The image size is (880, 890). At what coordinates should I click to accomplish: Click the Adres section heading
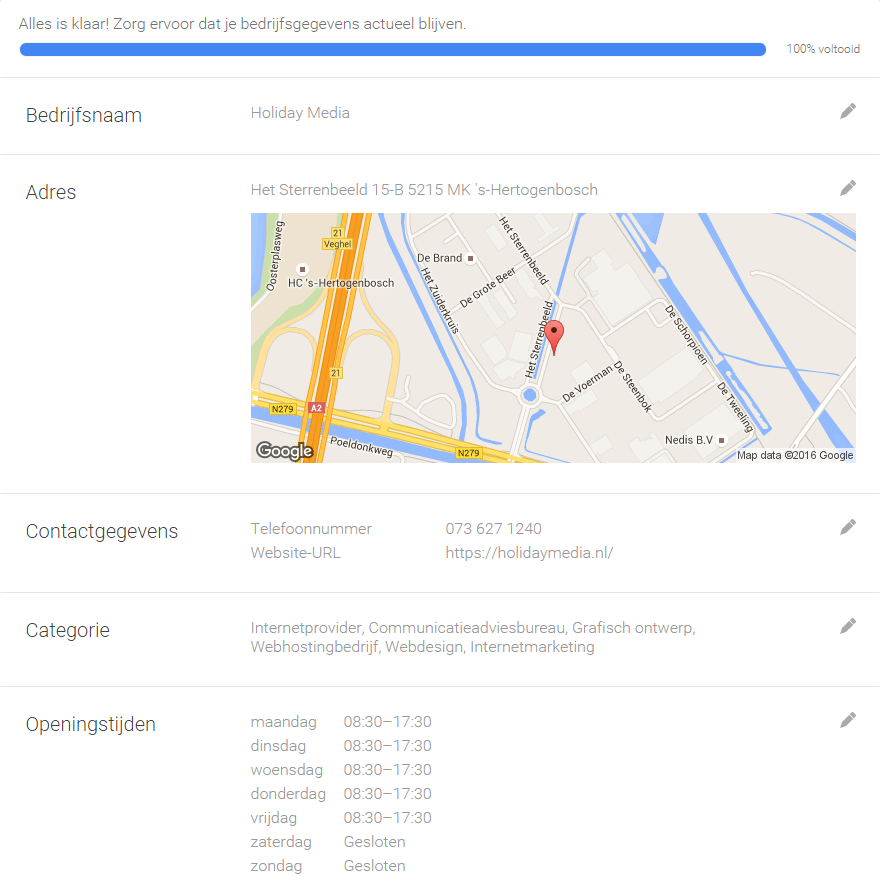pyautogui.click(x=51, y=192)
